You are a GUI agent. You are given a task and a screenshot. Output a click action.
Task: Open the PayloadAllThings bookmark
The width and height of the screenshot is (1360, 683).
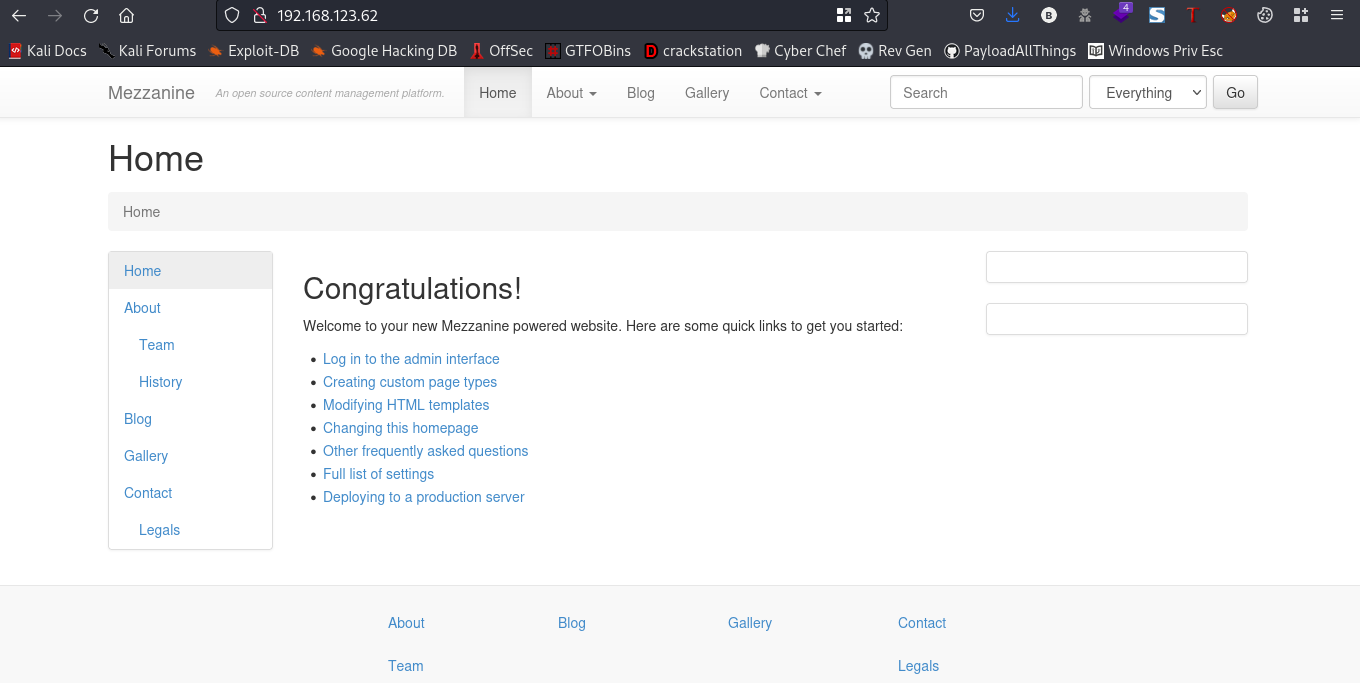click(x=1010, y=50)
